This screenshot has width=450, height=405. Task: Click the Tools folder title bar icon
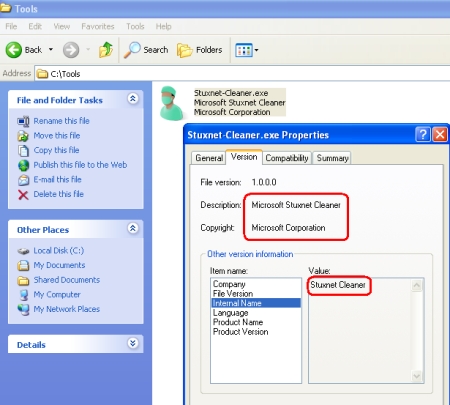coord(6,8)
